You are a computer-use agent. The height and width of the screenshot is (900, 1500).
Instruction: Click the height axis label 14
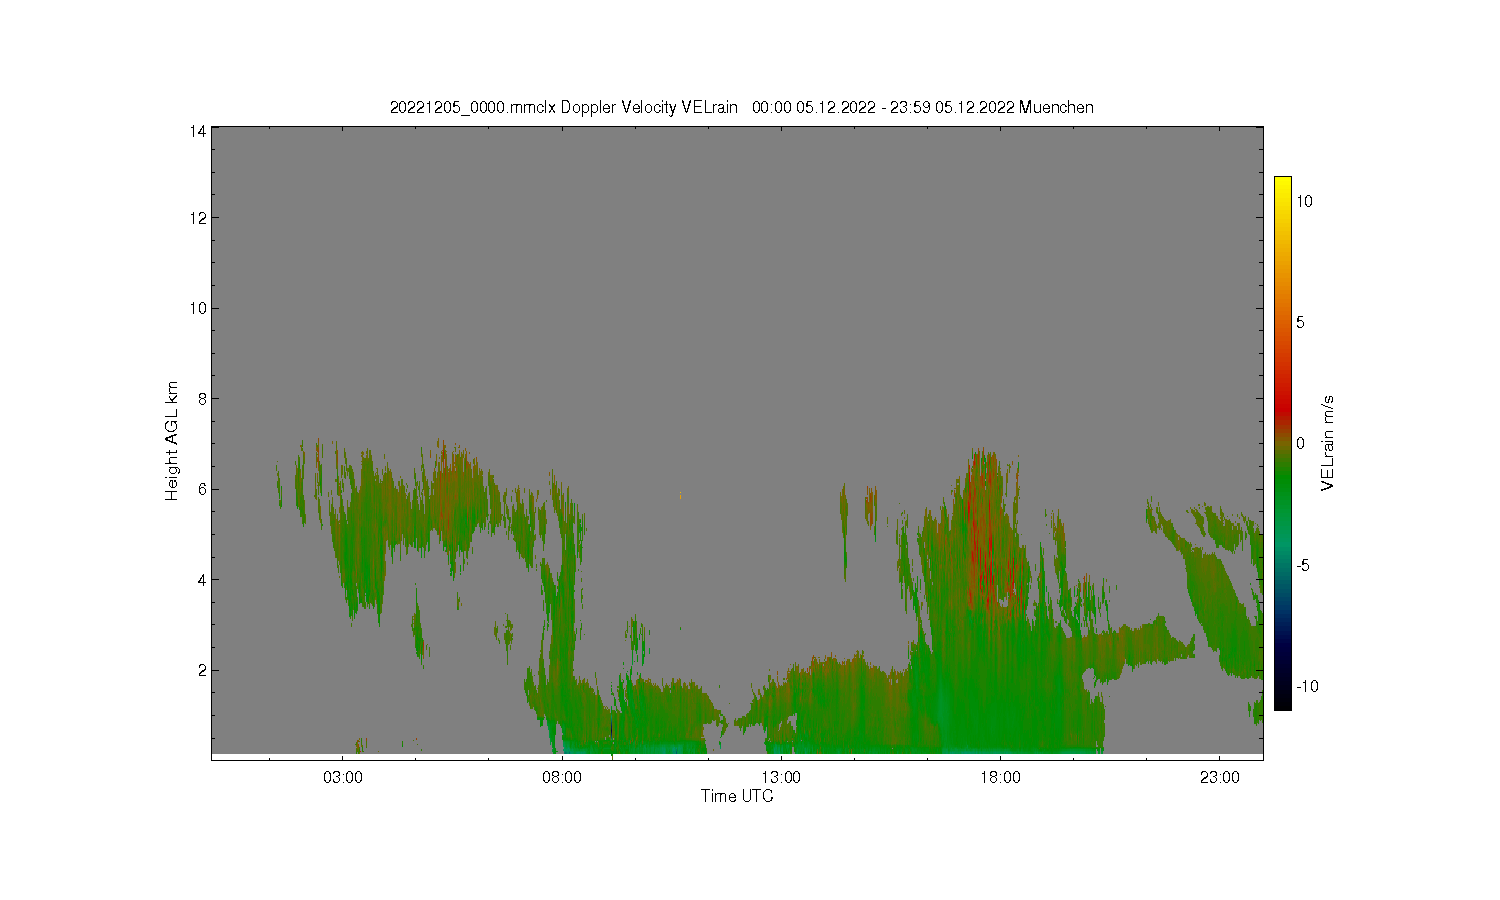pyautogui.click(x=198, y=131)
